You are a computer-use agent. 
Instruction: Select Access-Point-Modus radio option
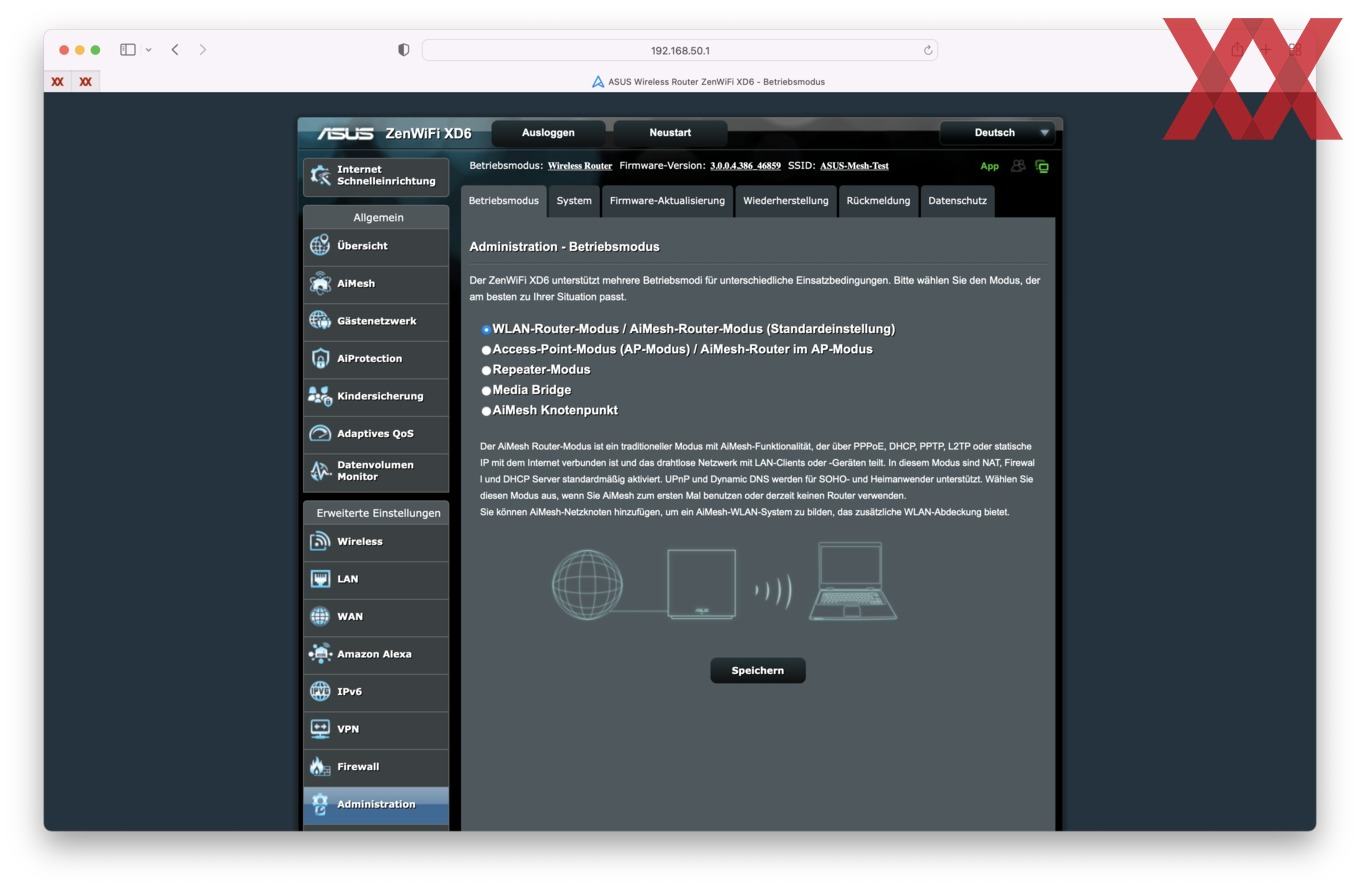point(487,350)
